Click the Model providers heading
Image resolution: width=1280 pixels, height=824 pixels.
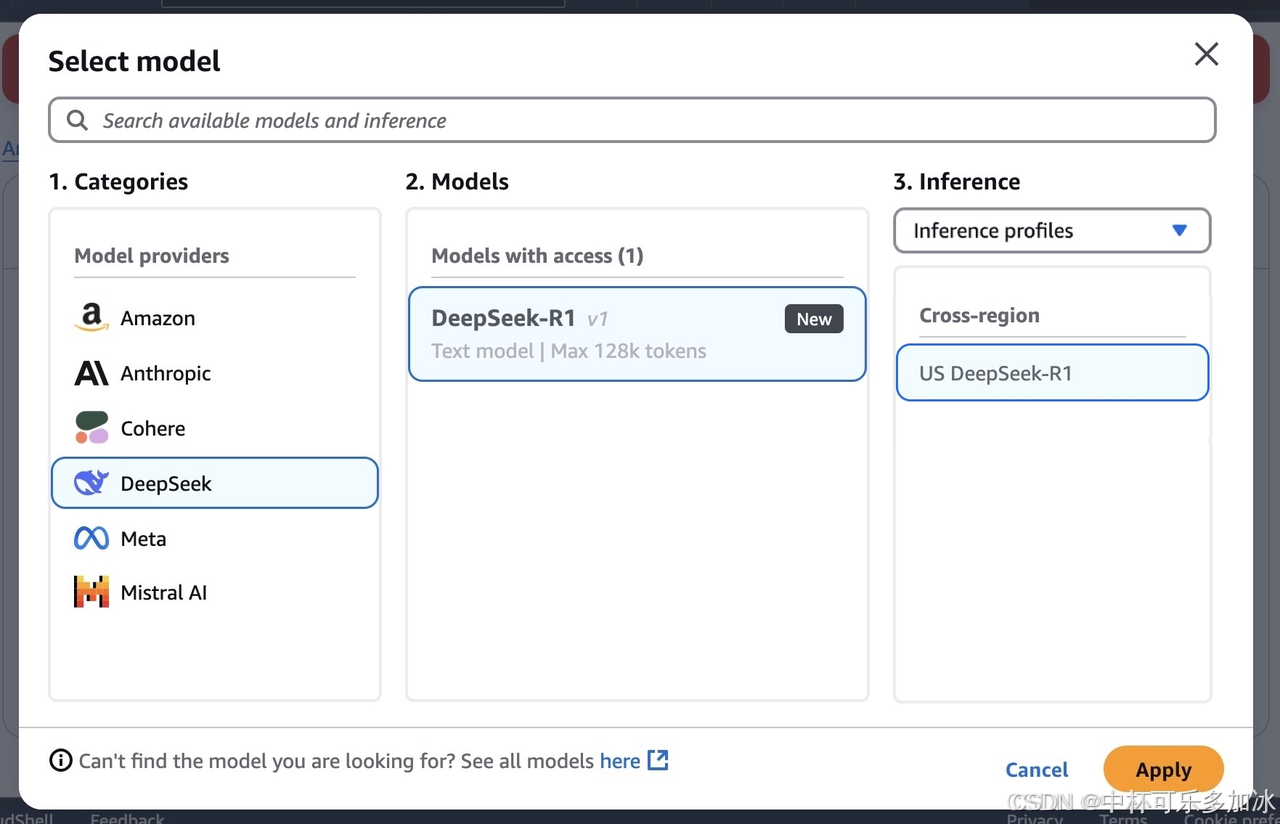(152, 256)
